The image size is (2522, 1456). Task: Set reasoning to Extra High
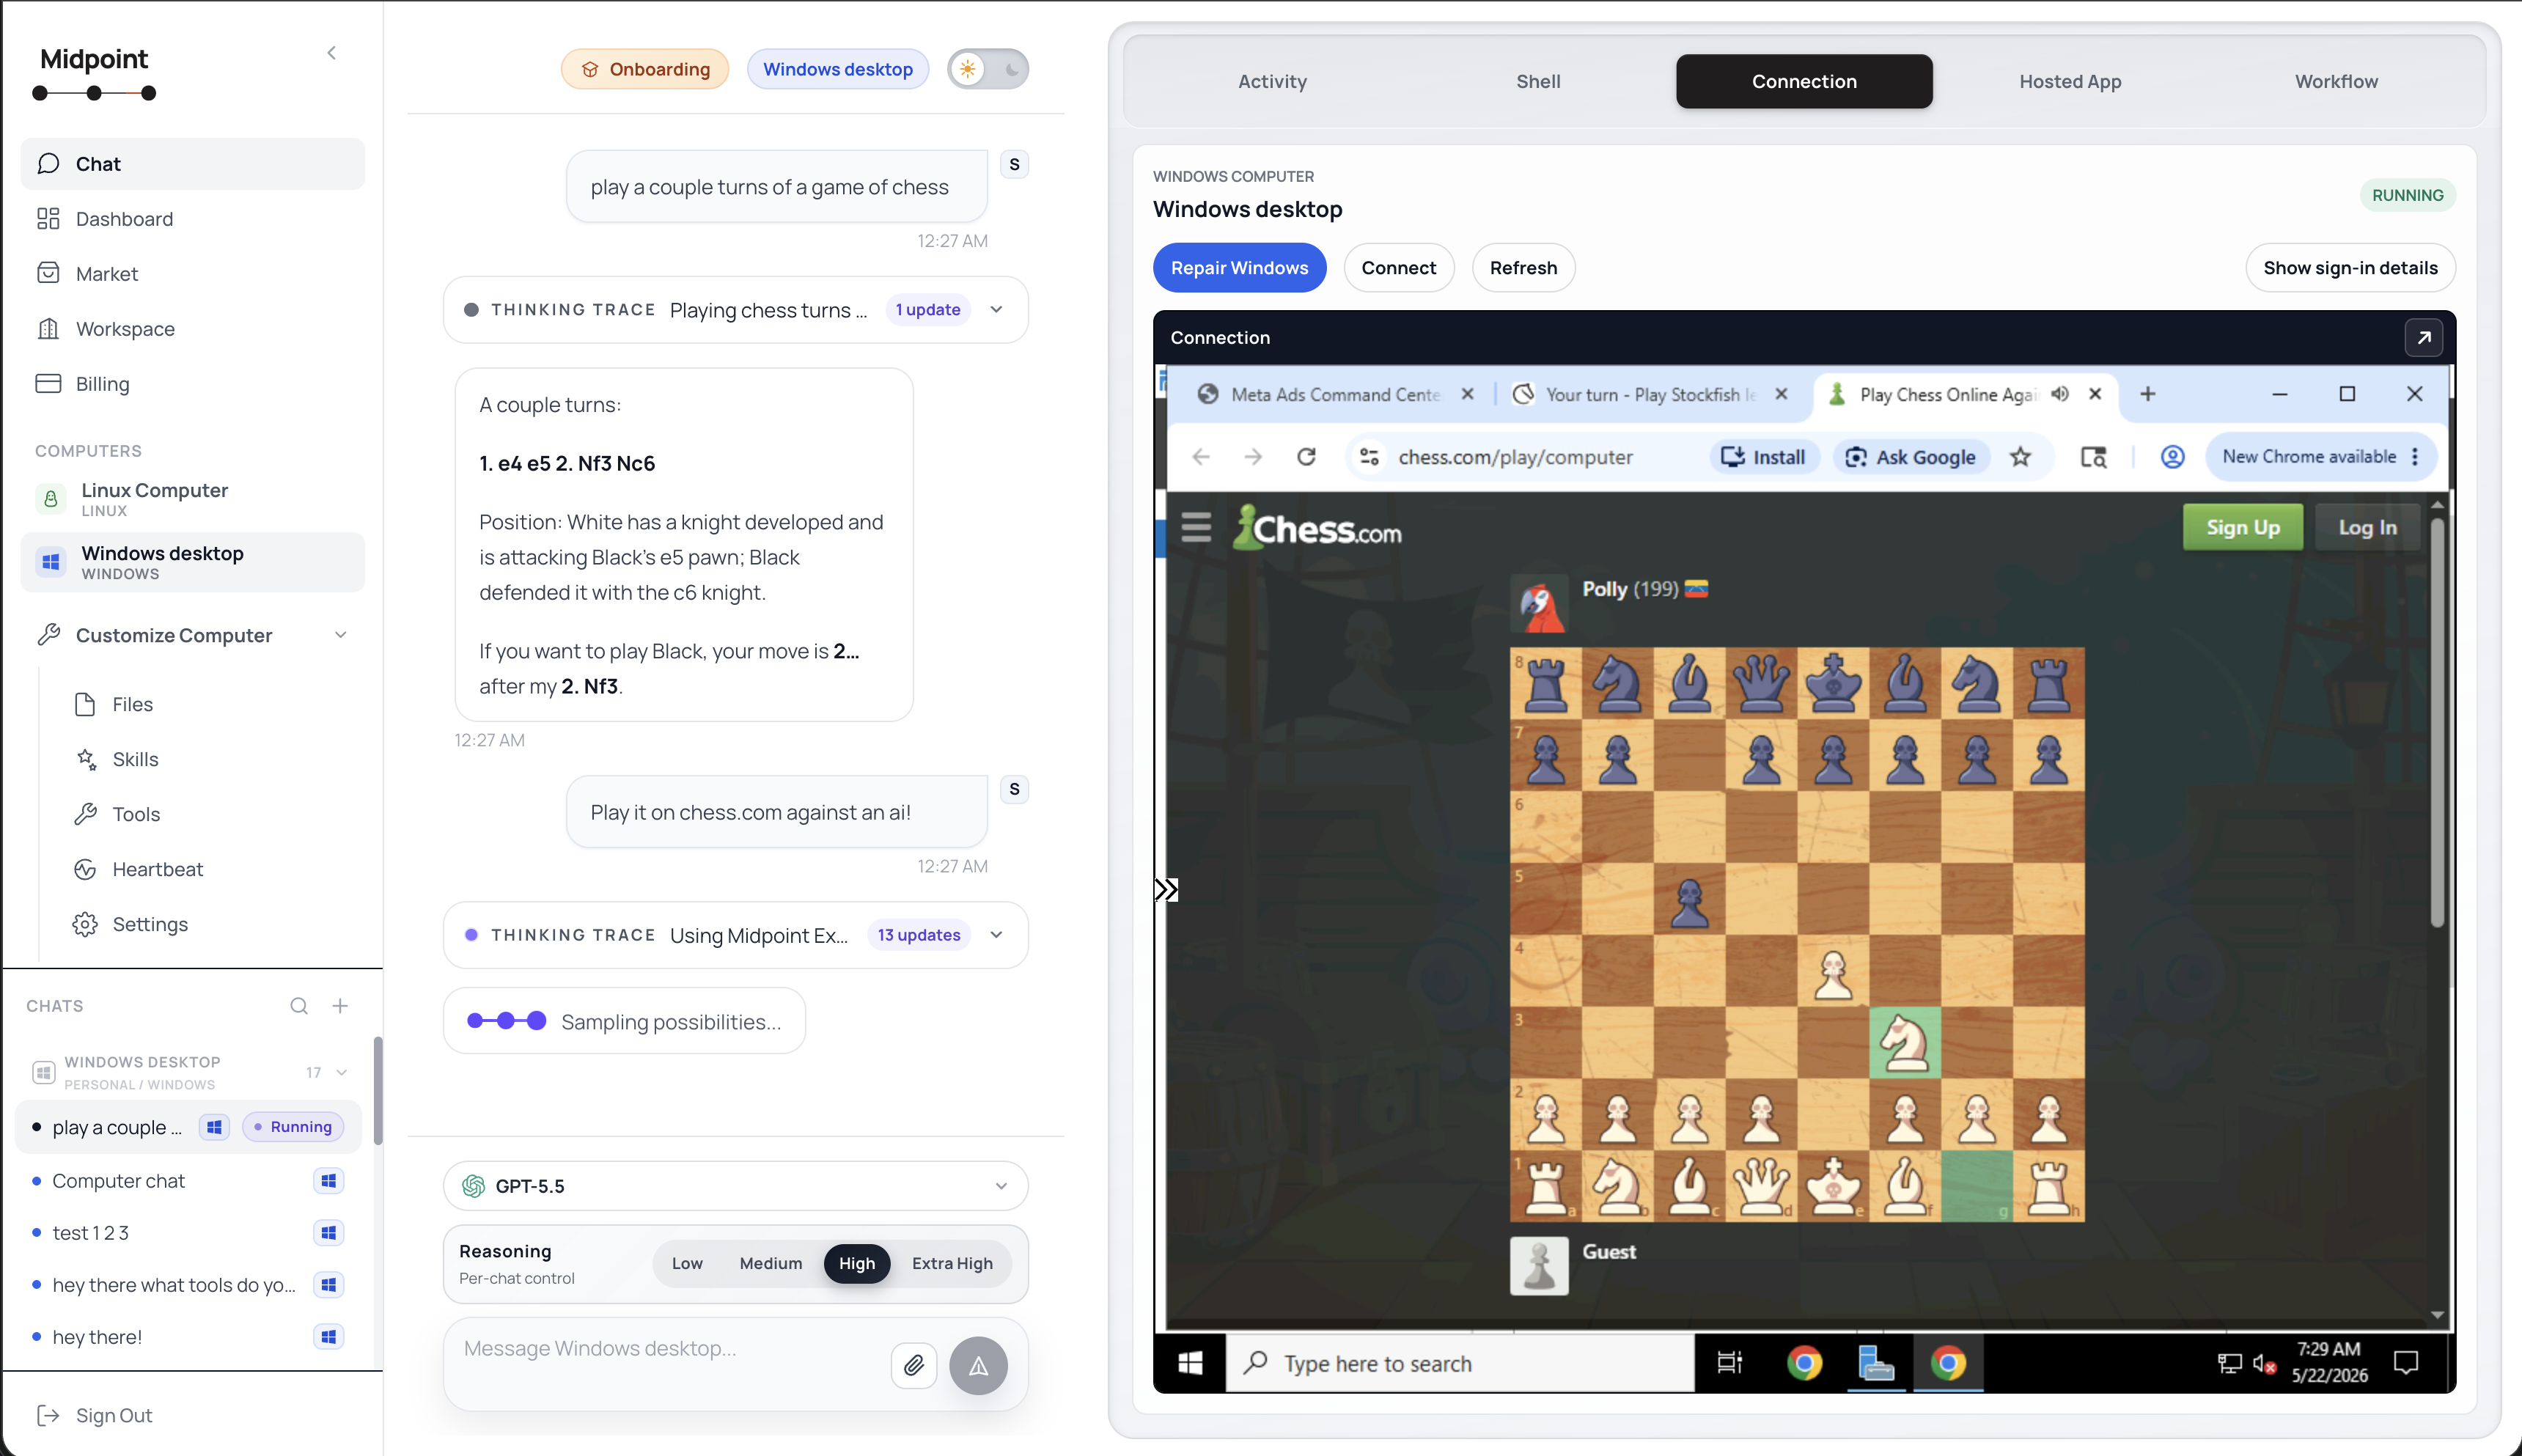point(952,1264)
